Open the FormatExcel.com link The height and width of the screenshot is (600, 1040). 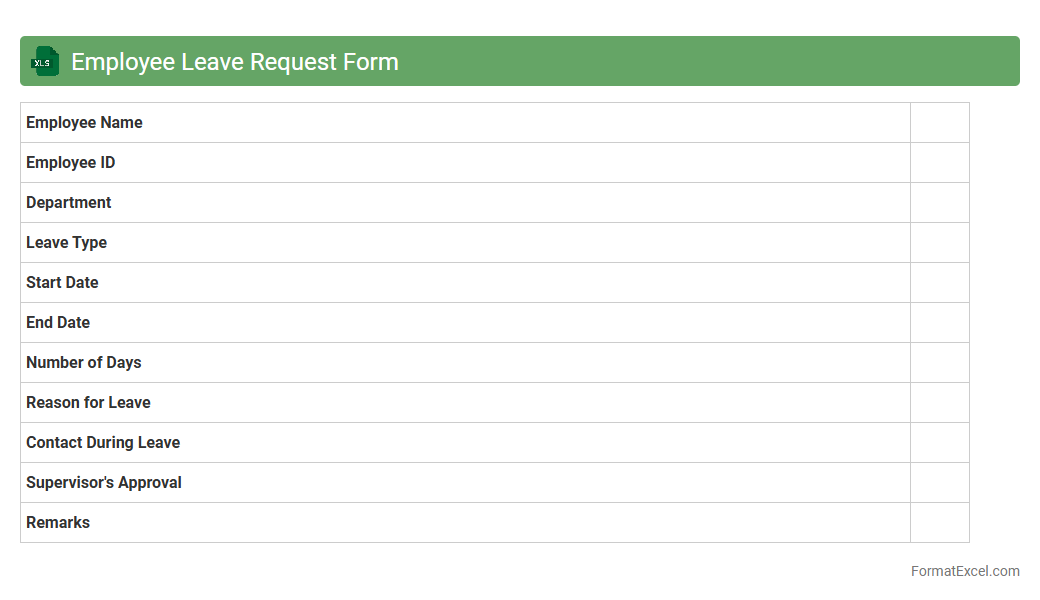click(965, 571)
